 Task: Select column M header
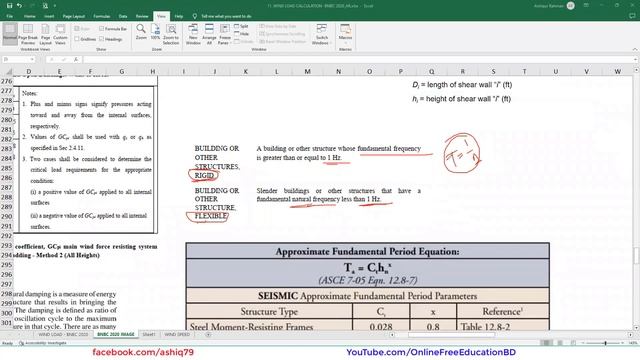click(307, 71)
